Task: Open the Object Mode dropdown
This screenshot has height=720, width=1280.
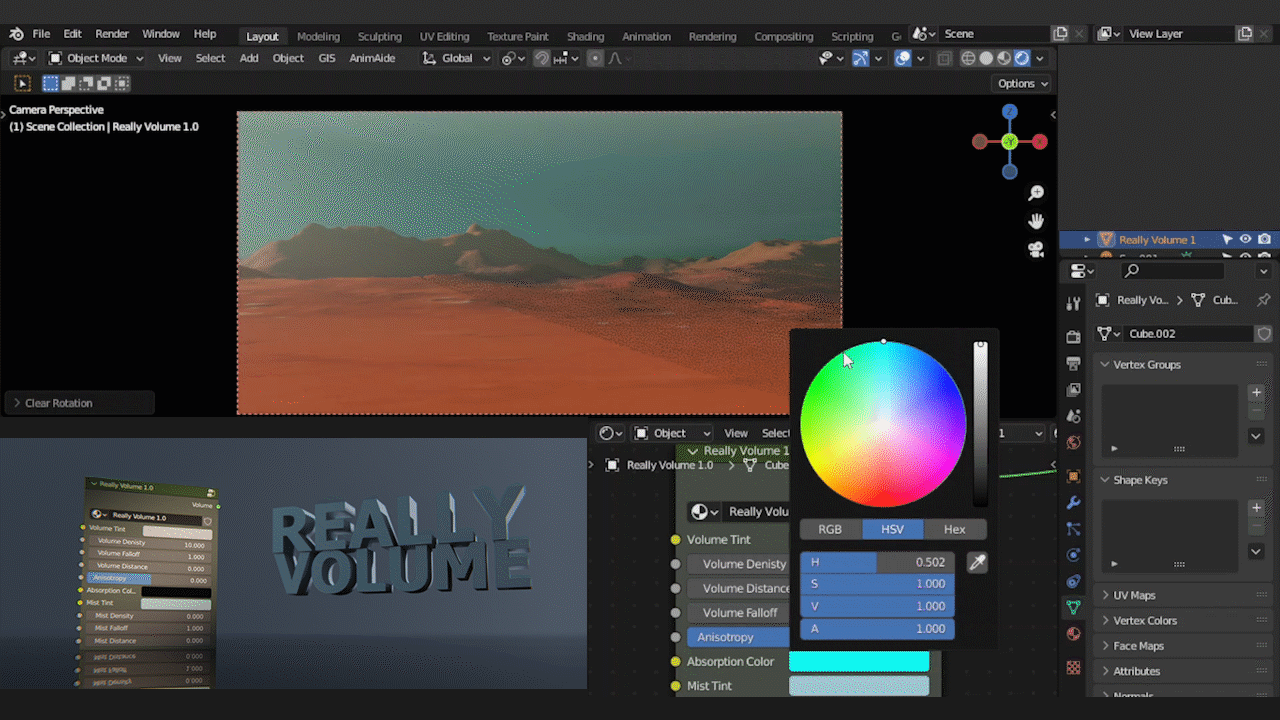Action: click(x=96, y=58)
